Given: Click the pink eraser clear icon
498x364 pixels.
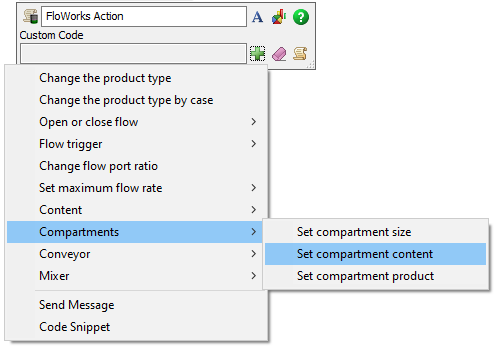Looking at the screenshot, I should [279, 54].
